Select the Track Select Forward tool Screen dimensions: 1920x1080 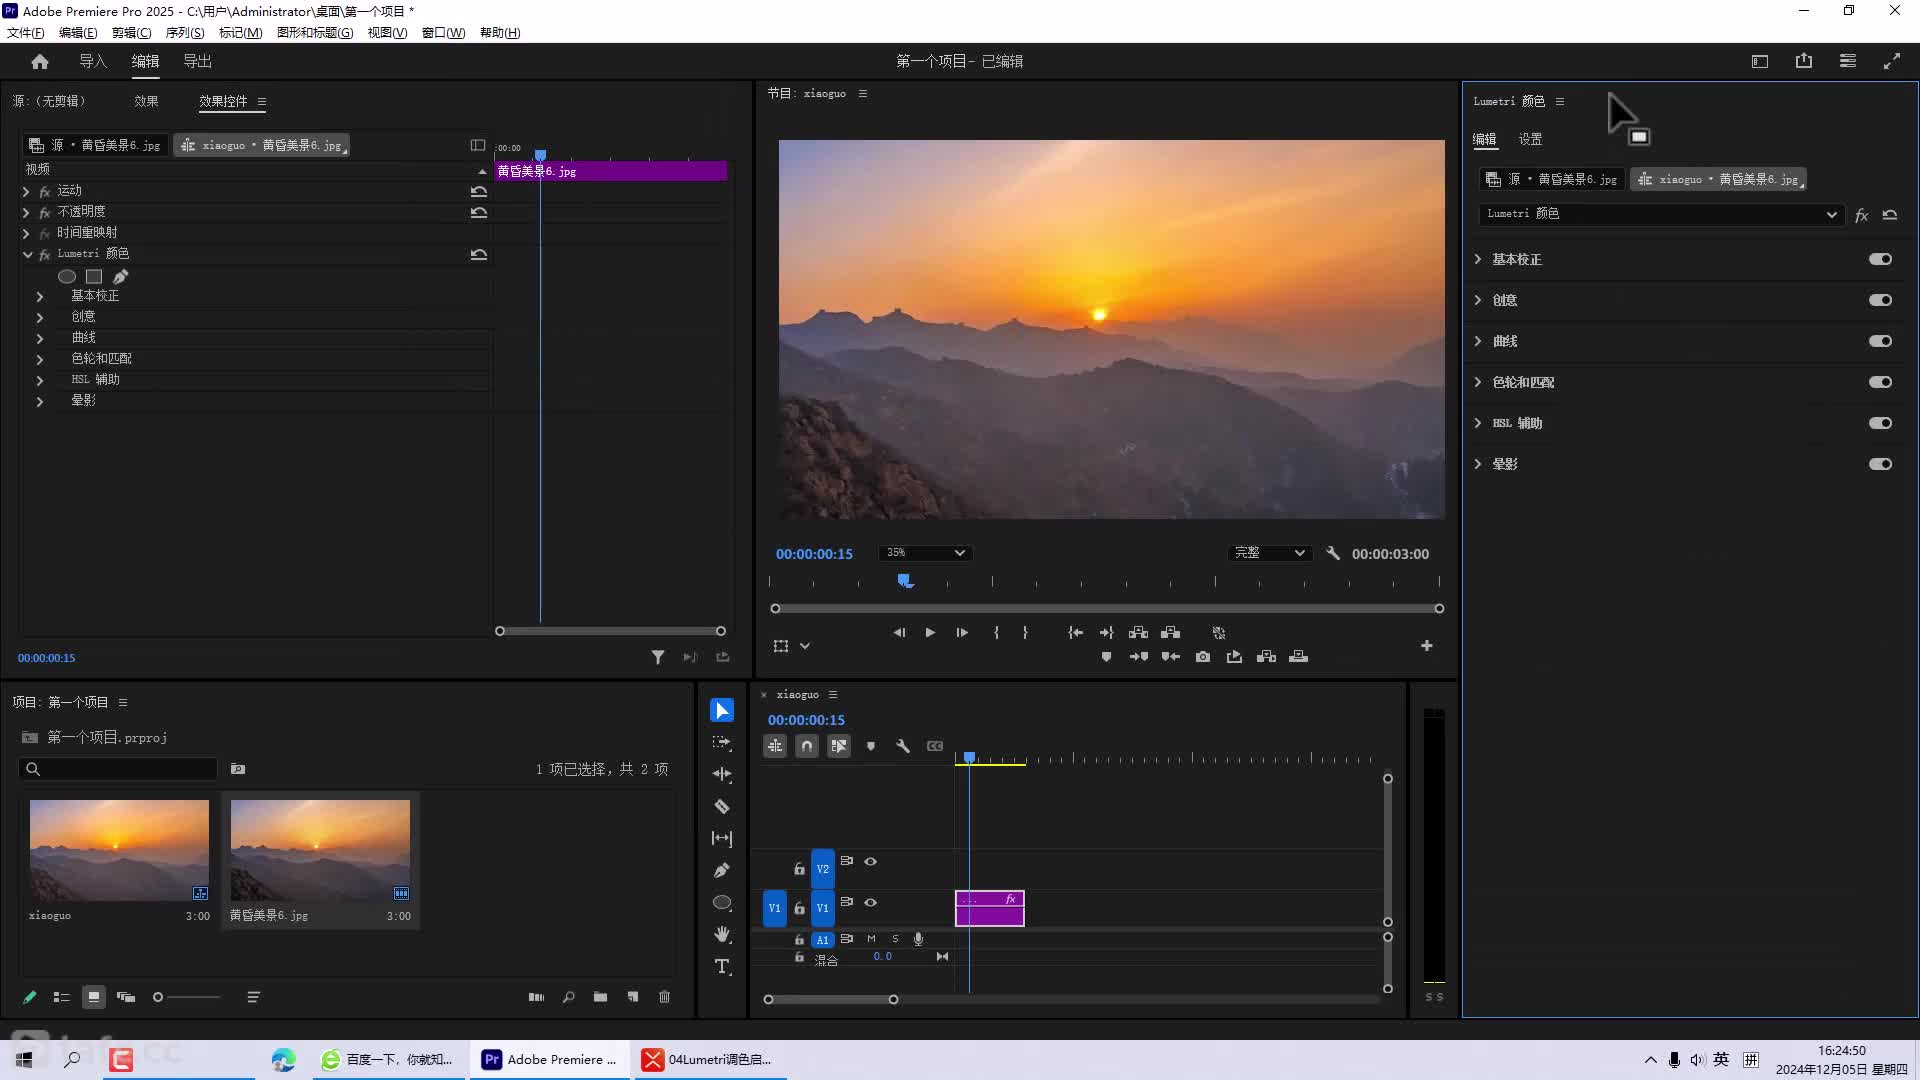[x=722, y=742]
